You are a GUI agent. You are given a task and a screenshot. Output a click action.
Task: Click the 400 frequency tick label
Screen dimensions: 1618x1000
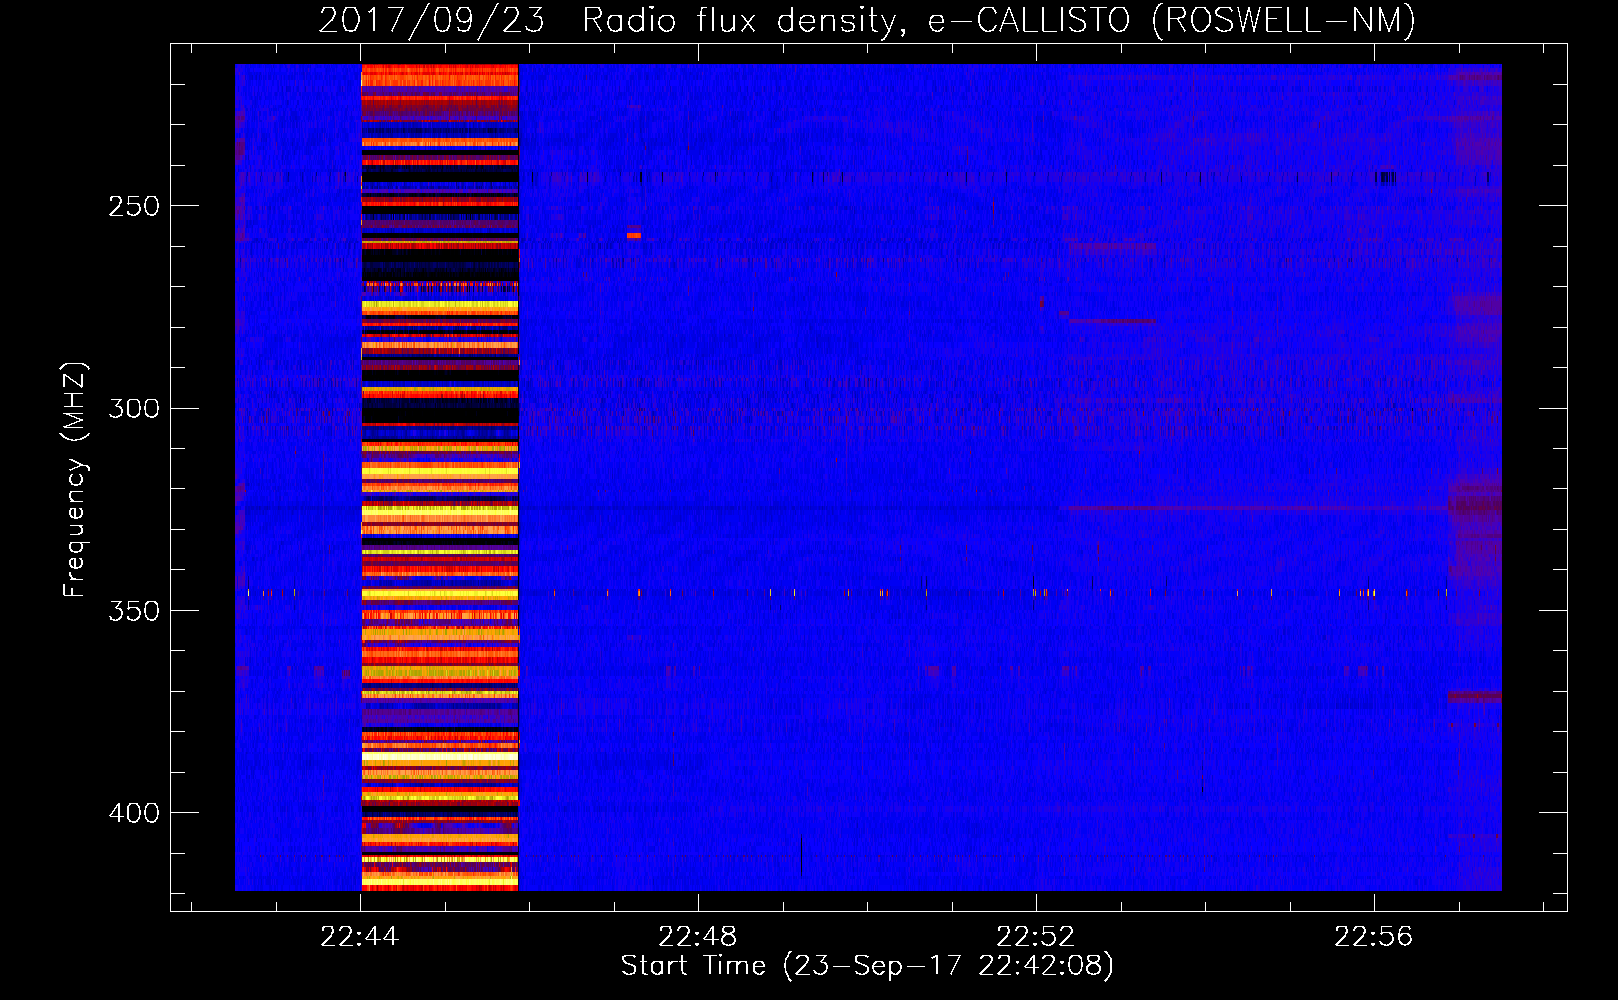click(134, 813)
